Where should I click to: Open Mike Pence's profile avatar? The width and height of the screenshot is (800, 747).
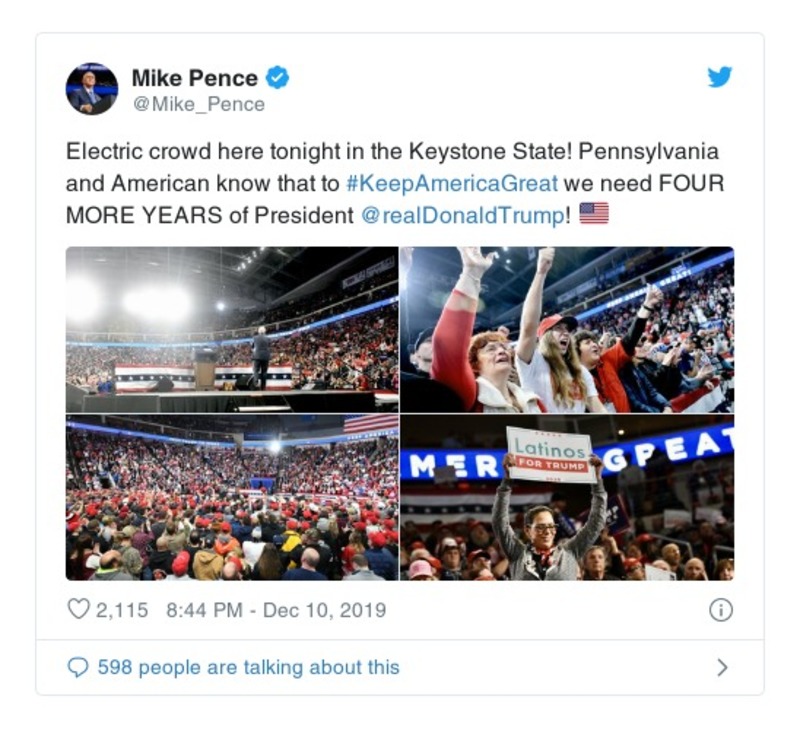(x=92, y=88)
